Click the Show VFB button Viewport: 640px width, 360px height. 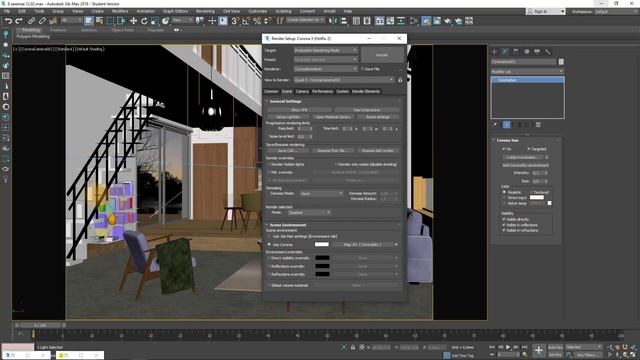pyautogui.click(x=299, y=110)
